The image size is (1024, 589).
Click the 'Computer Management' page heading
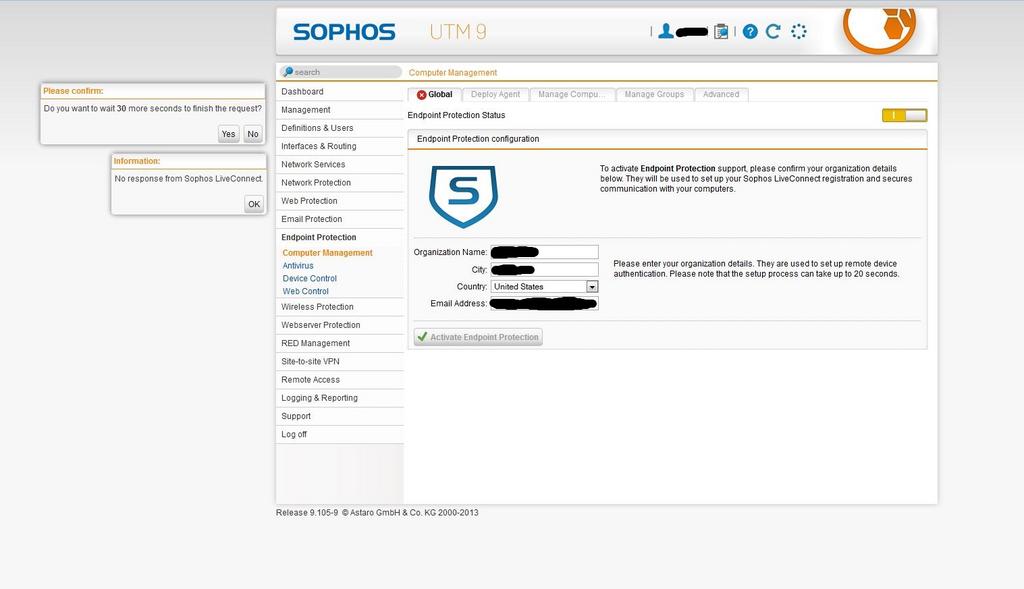point(453,73)
